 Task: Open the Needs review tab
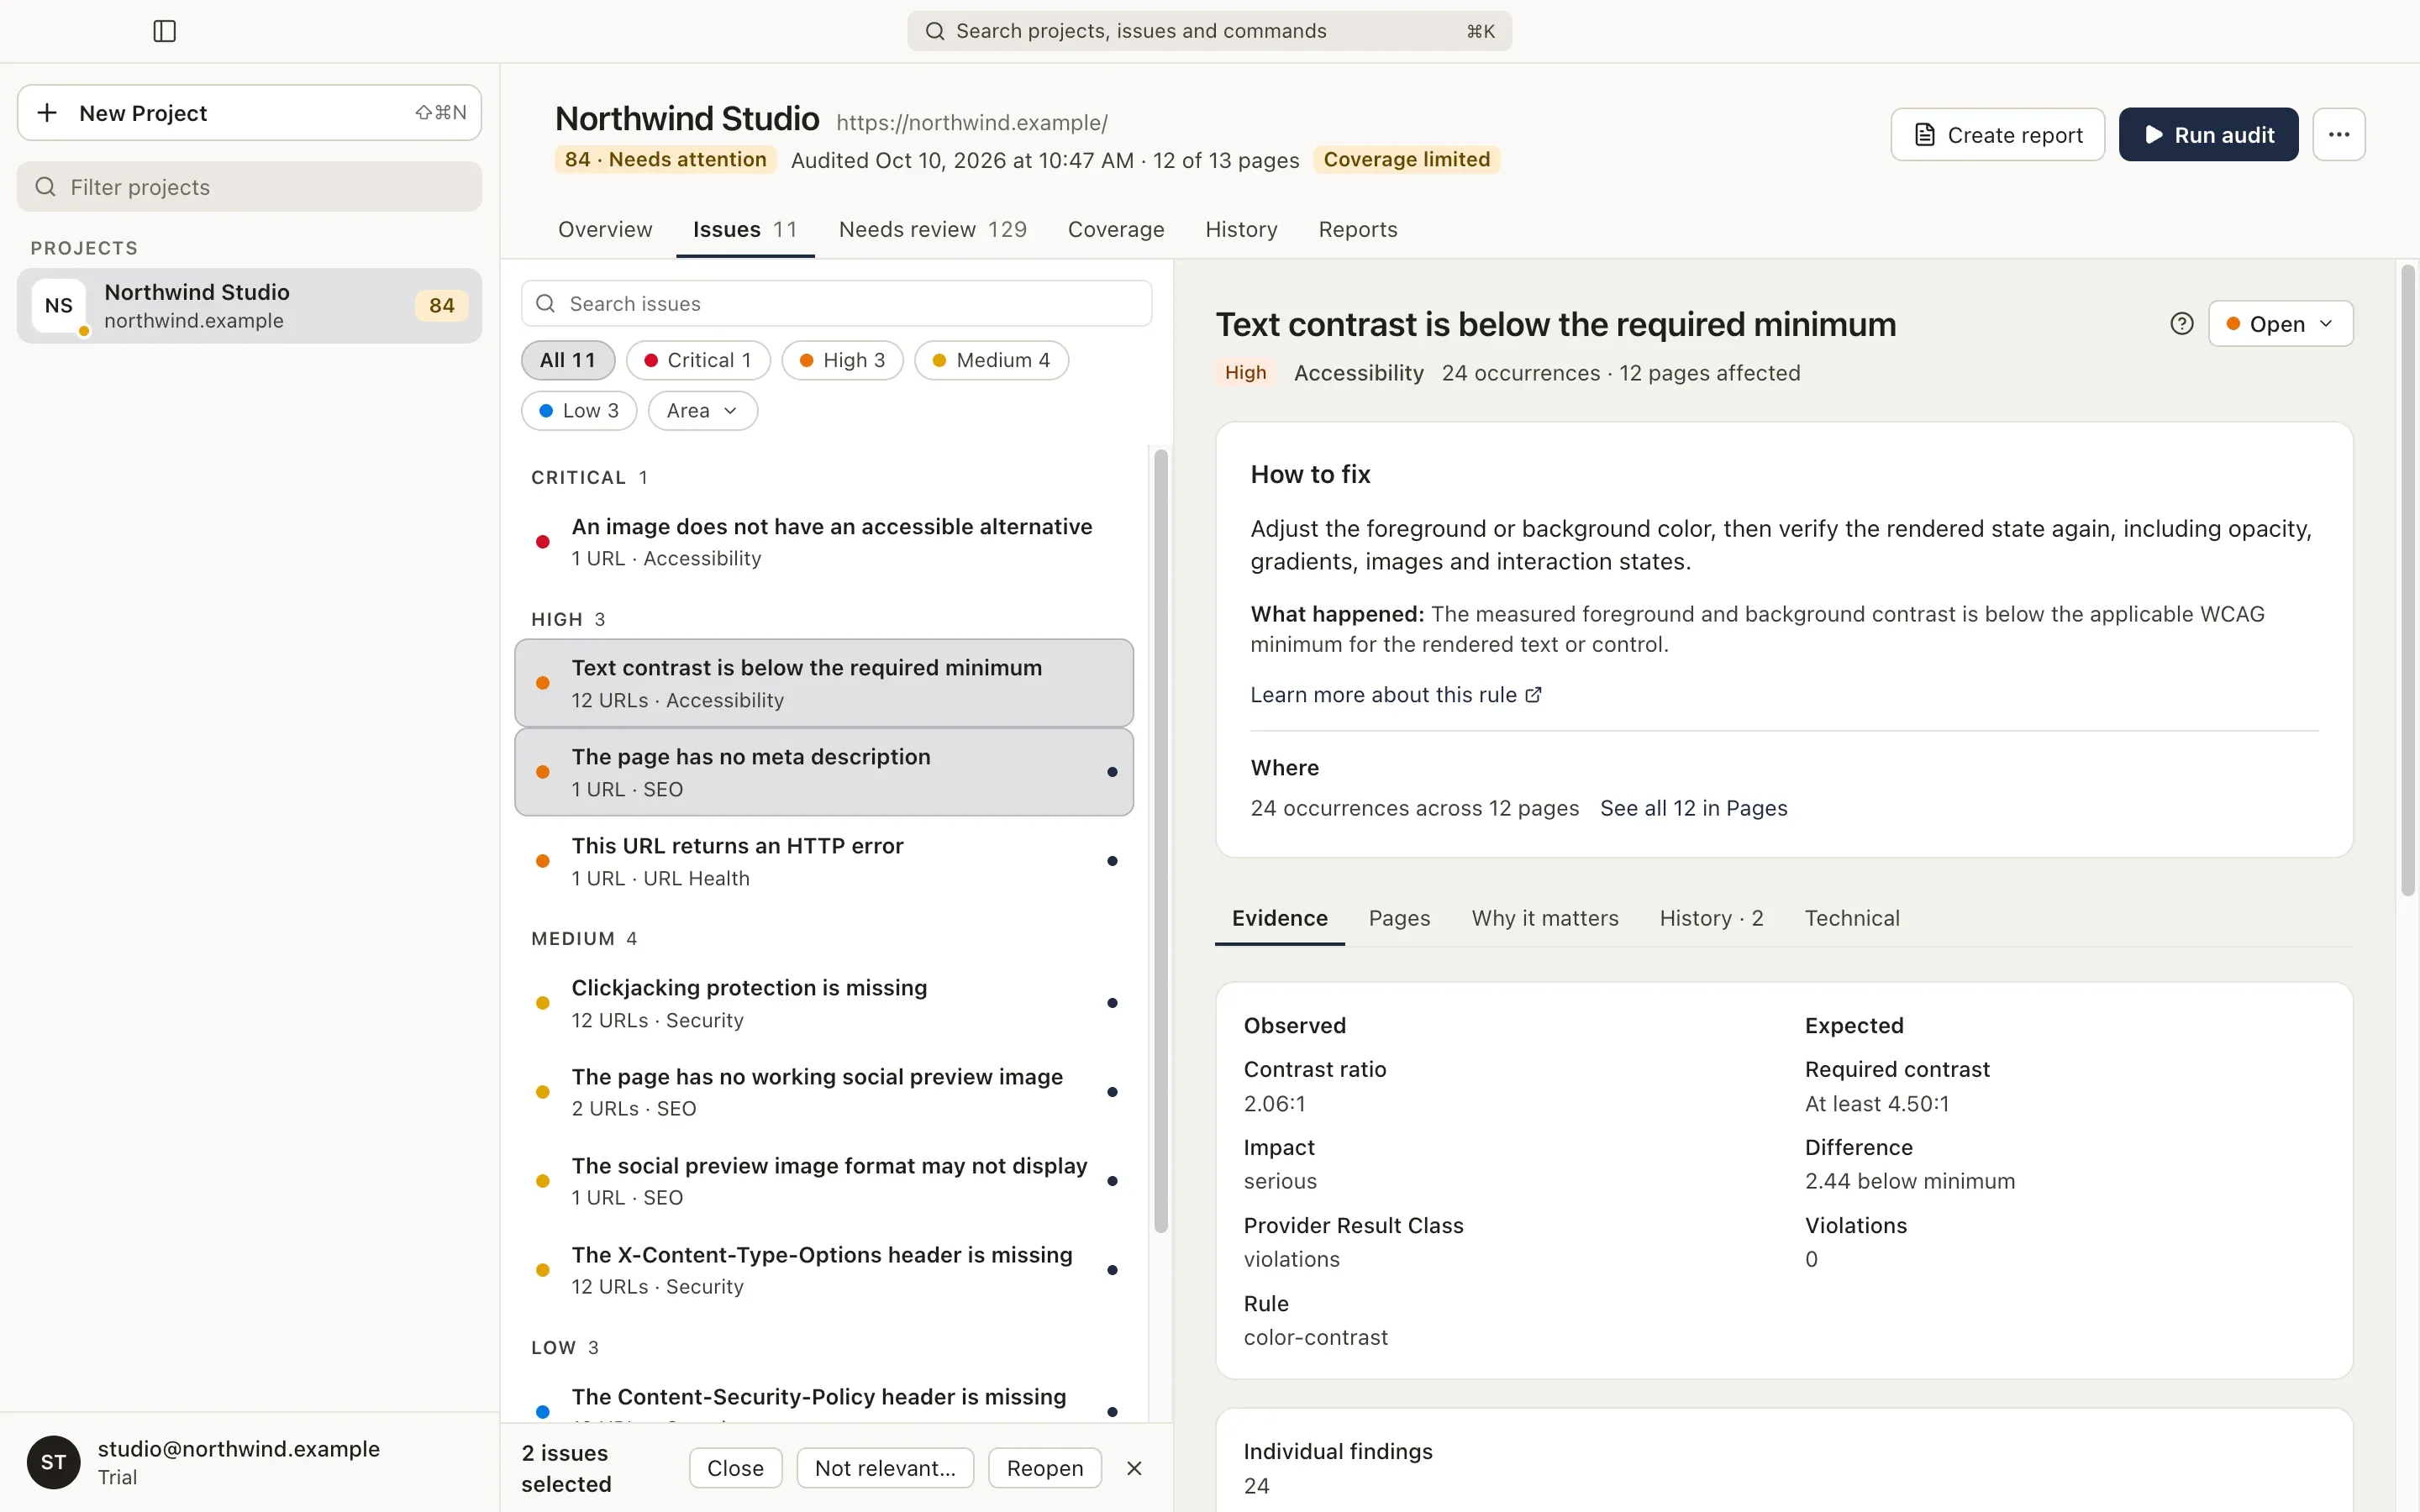[933, 229]
